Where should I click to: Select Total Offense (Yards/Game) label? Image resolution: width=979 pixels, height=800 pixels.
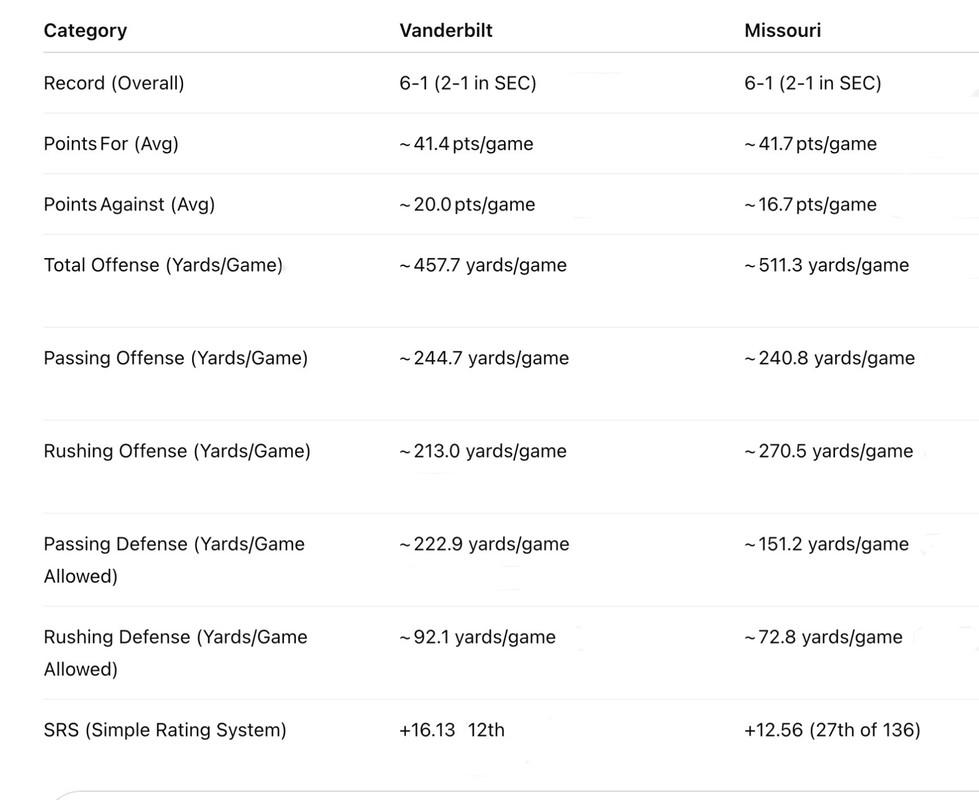(163, 265)
